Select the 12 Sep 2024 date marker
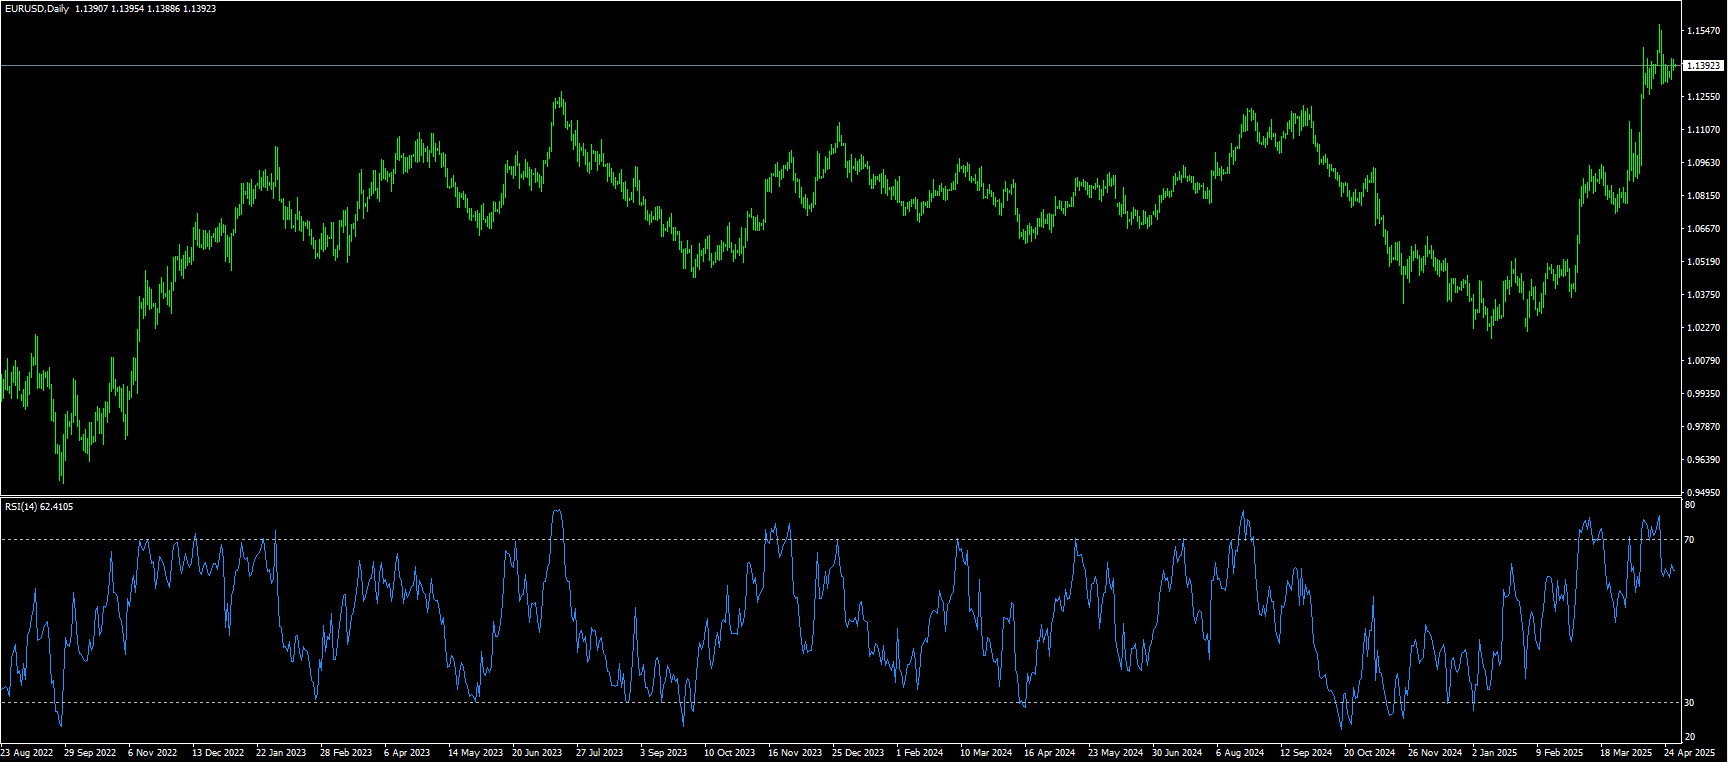 point(1305,753)
